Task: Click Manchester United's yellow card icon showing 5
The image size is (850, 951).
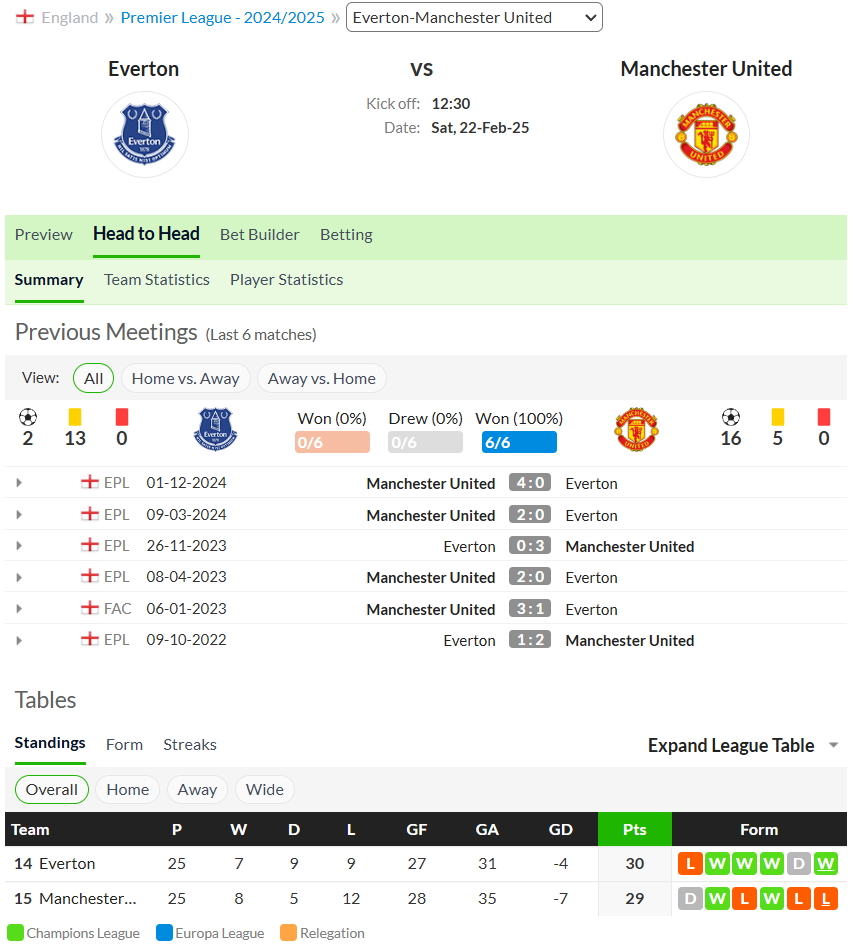Action: 778,417
